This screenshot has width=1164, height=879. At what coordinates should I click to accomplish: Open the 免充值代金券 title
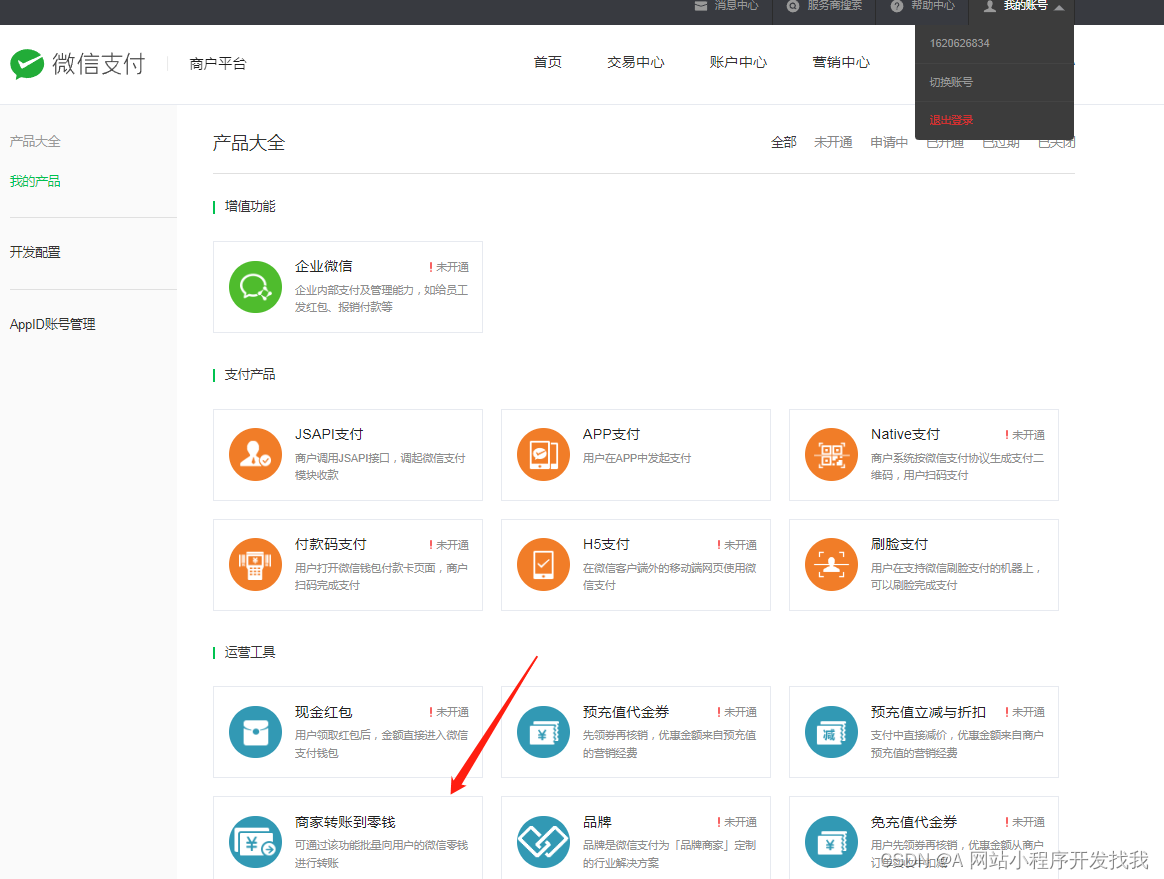(x=914, y=822)
